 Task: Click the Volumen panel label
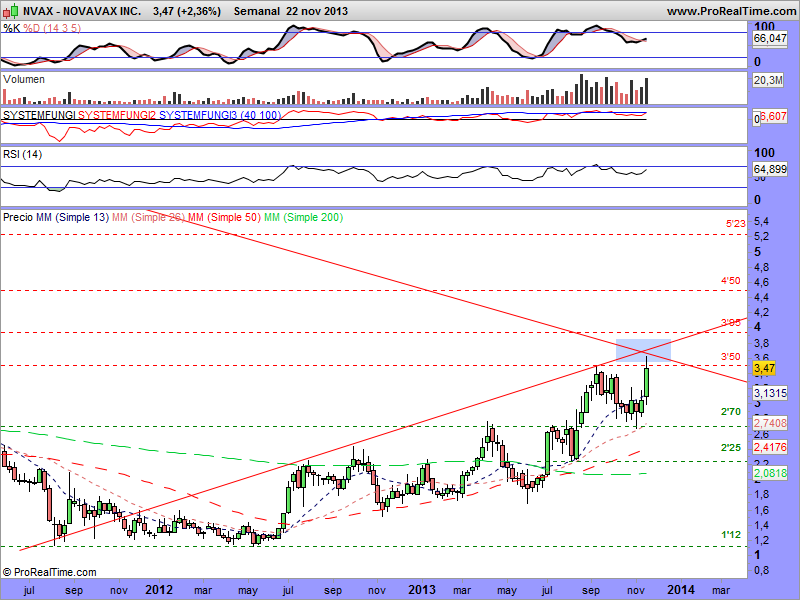click(x=23, y=79)
